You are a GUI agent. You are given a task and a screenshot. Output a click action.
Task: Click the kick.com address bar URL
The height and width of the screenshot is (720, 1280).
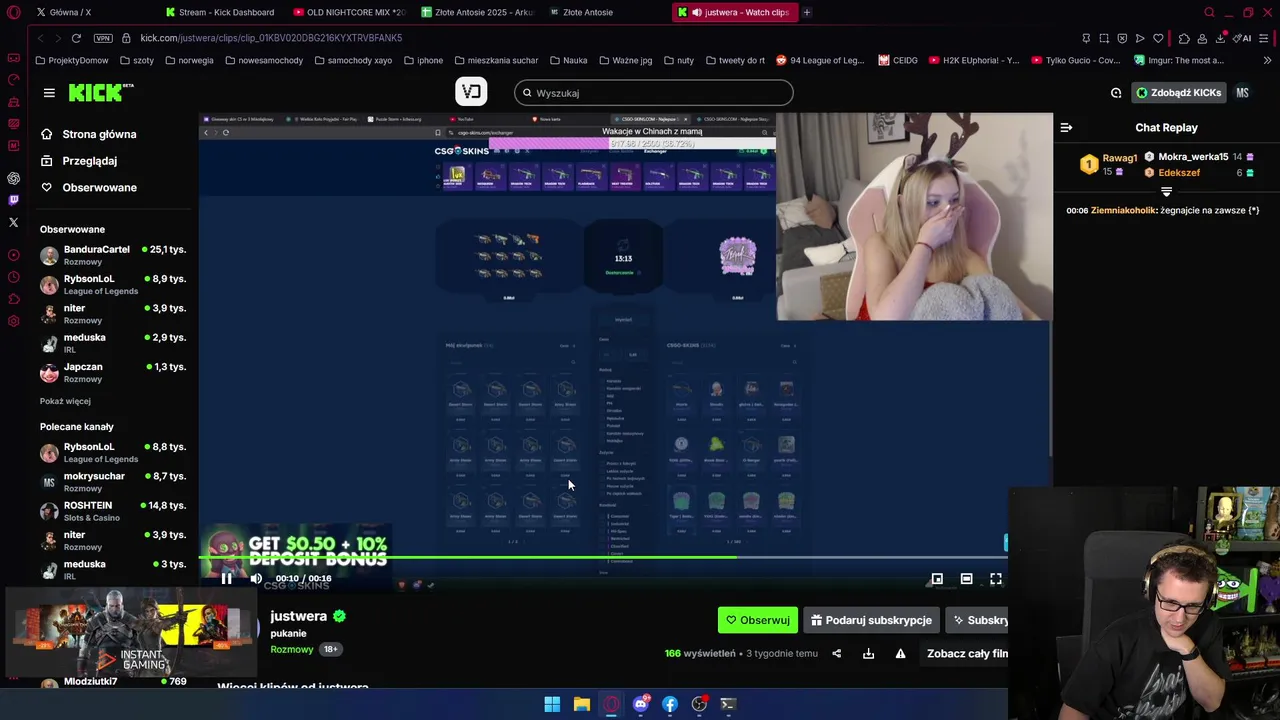[271, 38]
